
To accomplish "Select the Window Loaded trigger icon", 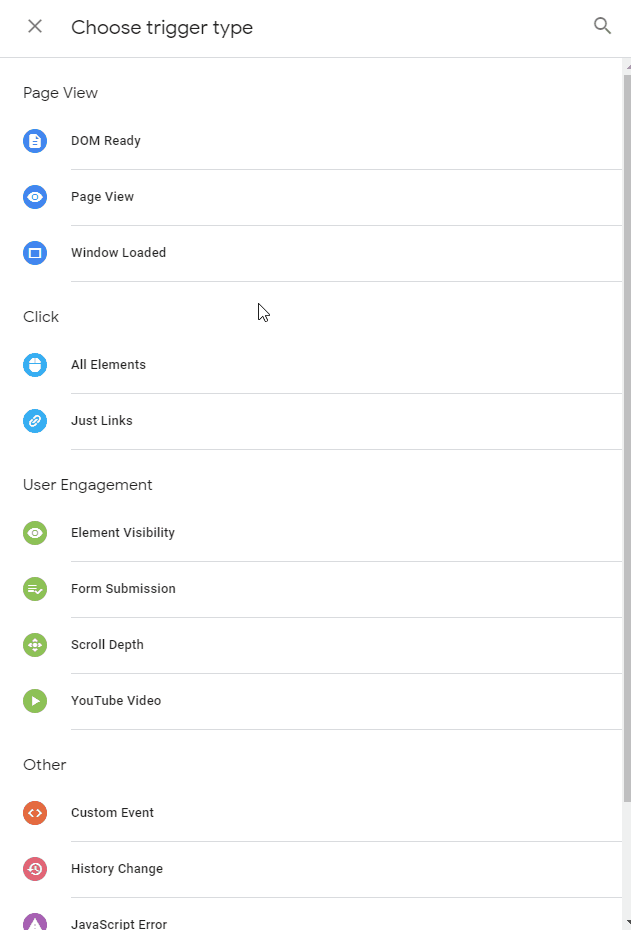I will point(35,253).
